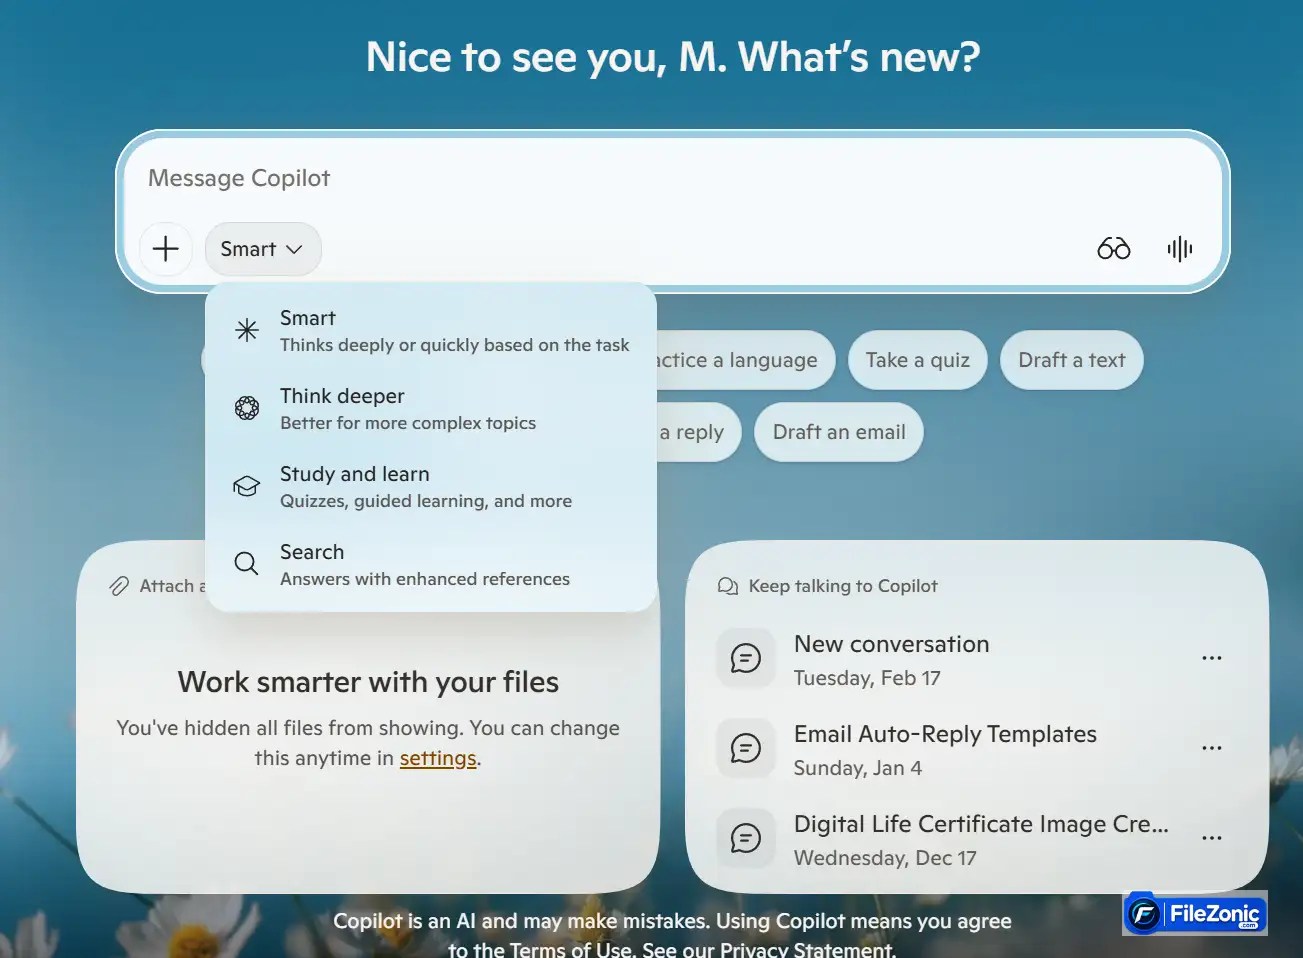This screenshot has width=1303, height=958.
Task: Click the Draft an email suggestion
Action: [839, 432]
